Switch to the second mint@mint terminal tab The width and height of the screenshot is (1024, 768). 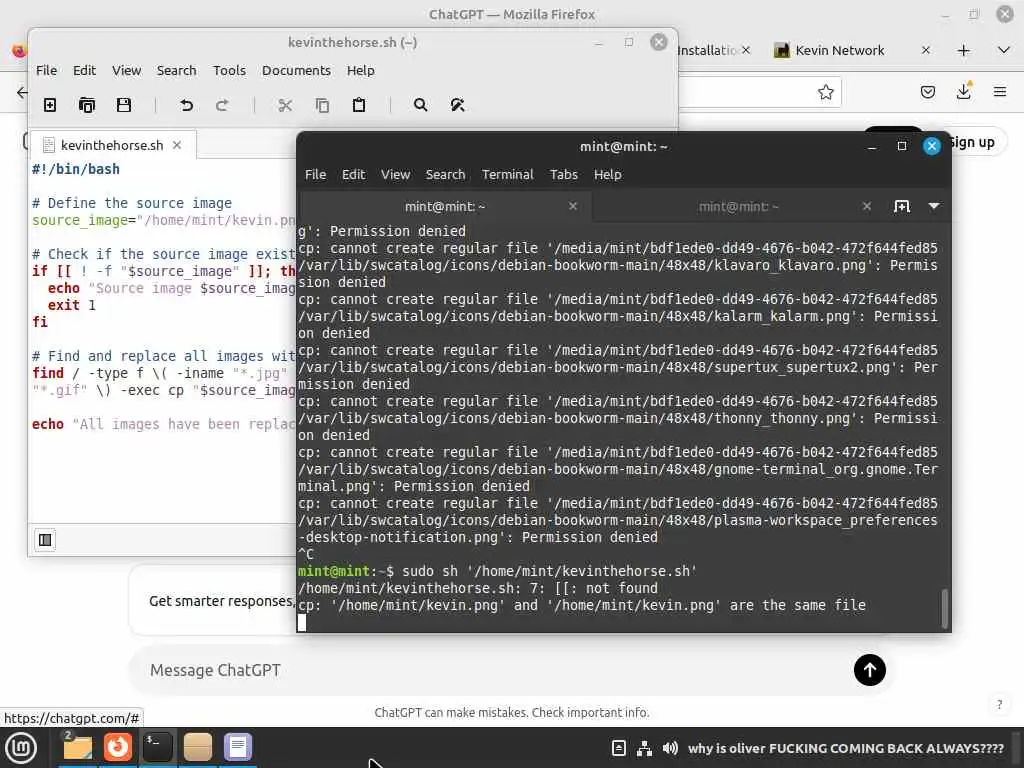click(x=738, y=206)
